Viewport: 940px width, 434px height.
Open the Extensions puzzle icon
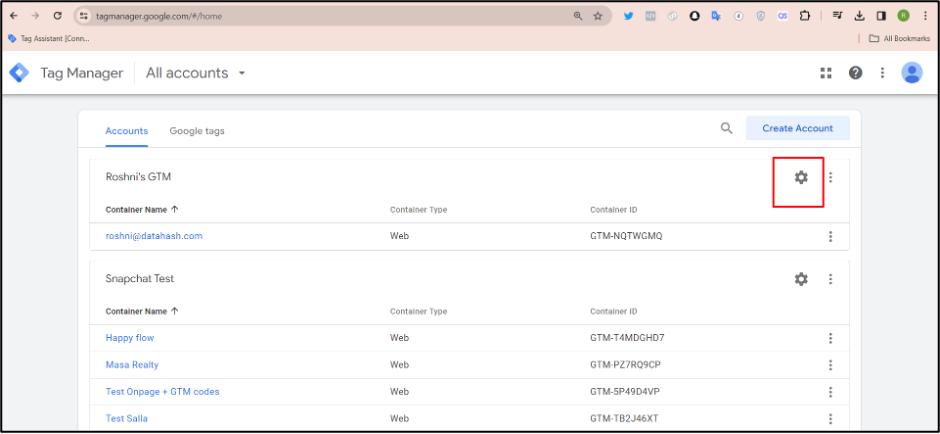805,16
